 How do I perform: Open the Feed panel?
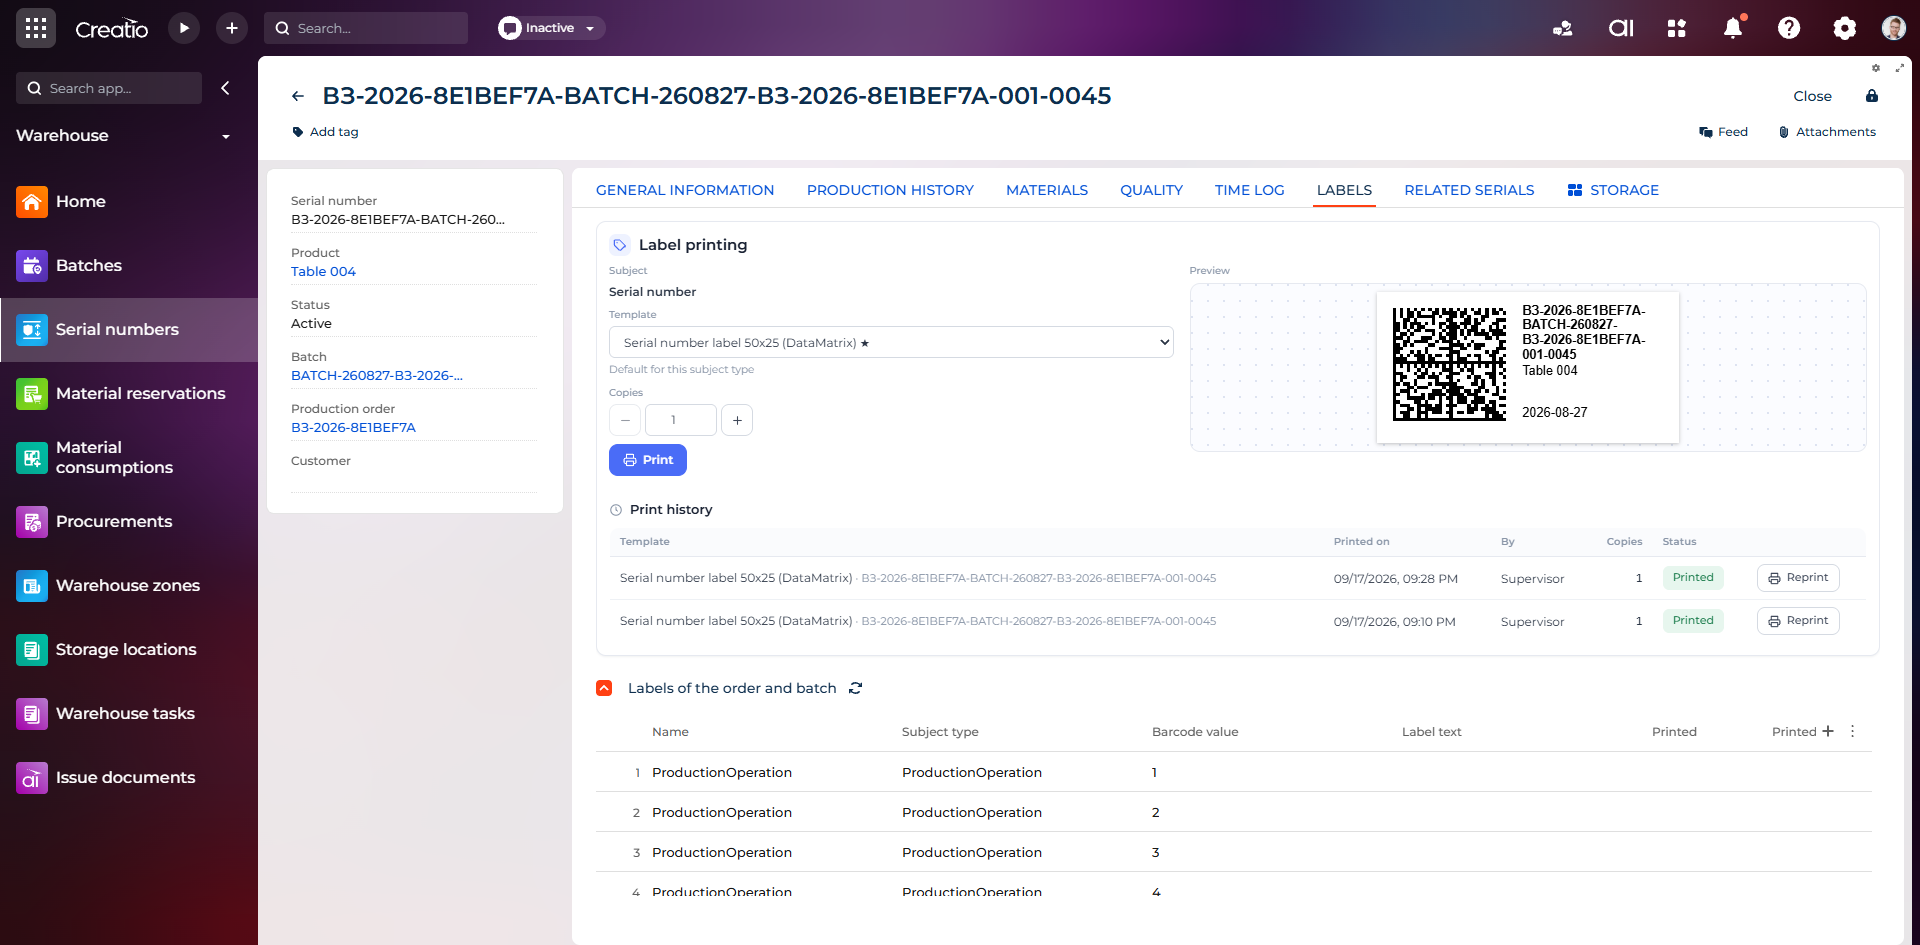1724,132
